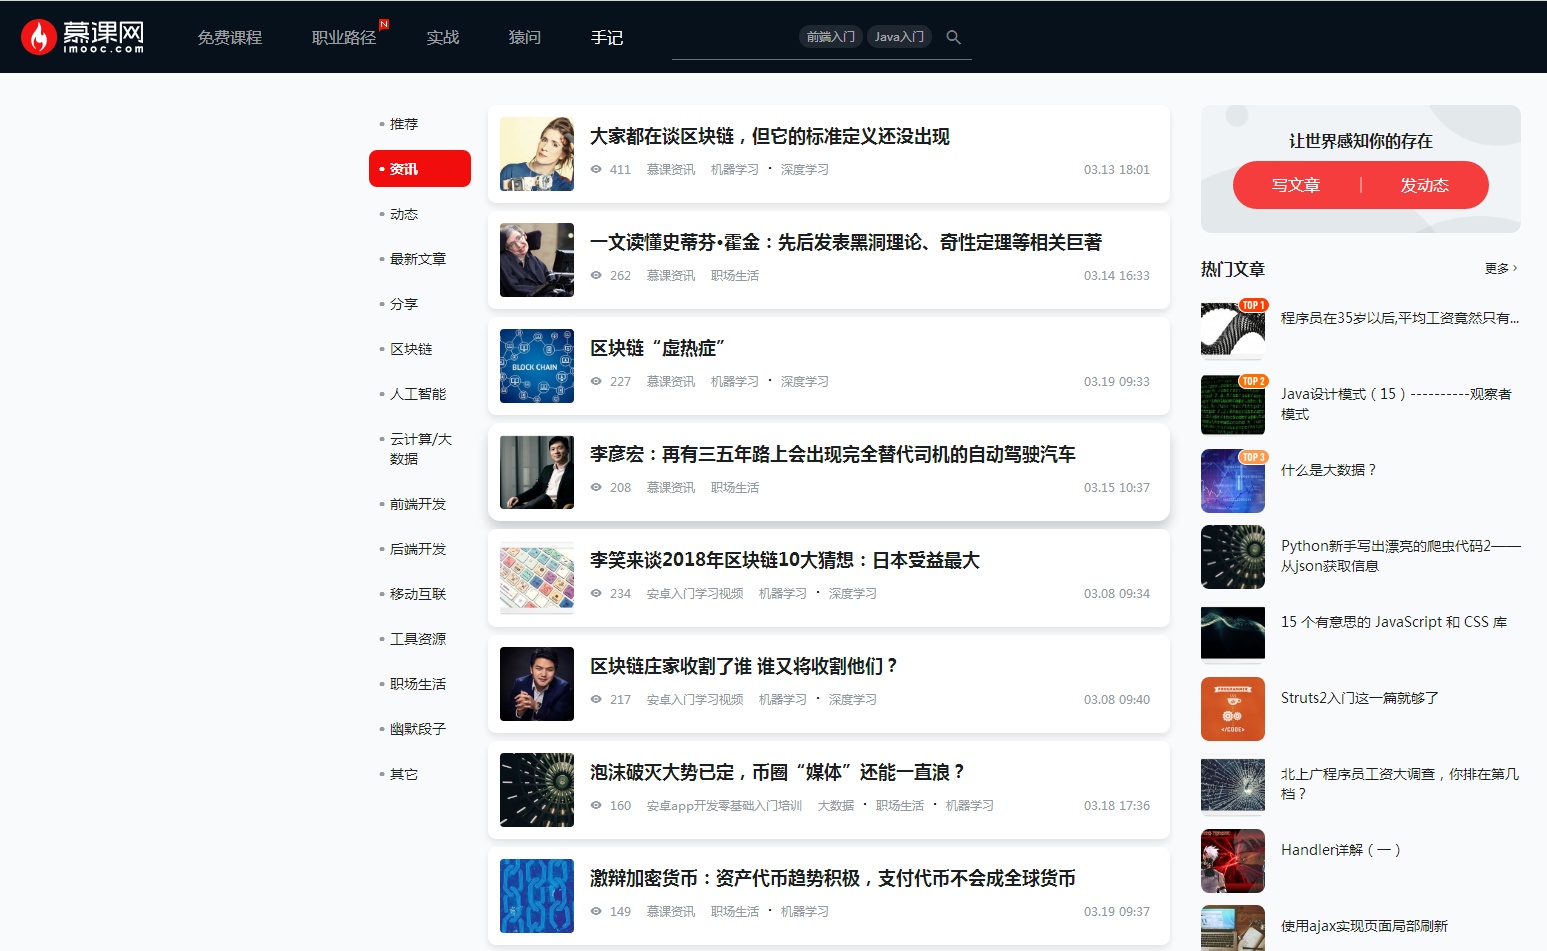Click the search magnifier icon
This screenshot has width=1547, height=951.
[x=952, y=37]
